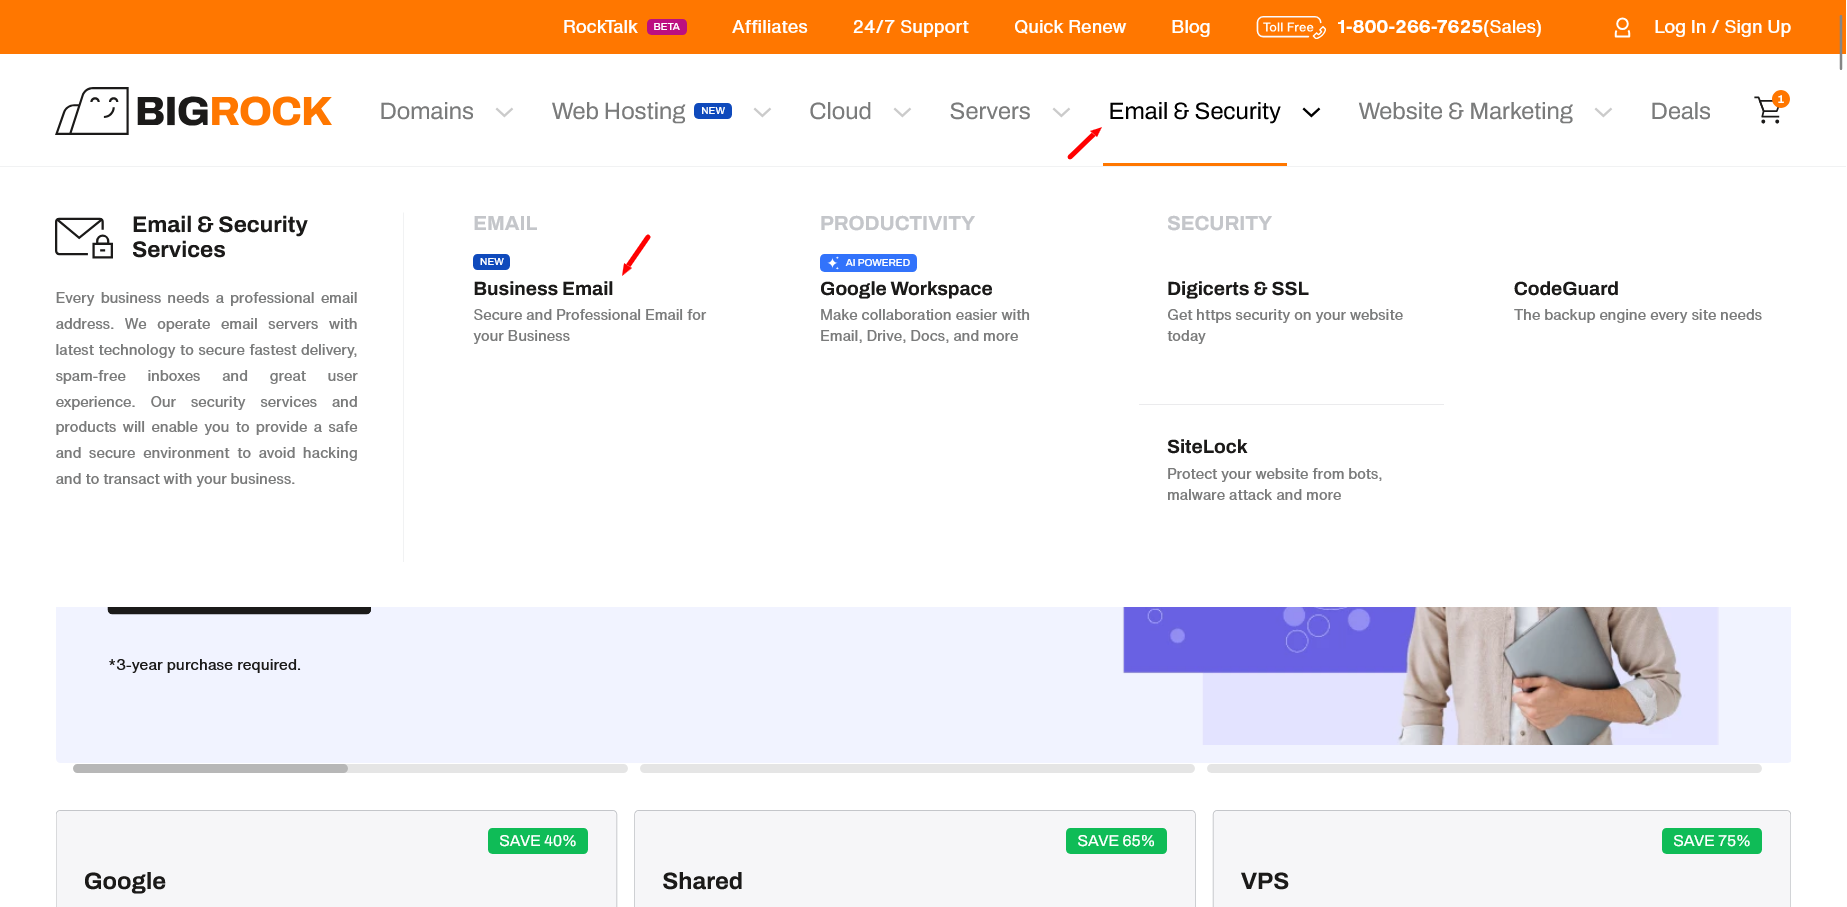The height and width of the screenshot is (907, 1847).
Task: Click the AI POWERED badge
Action: [x=868, y=263]
